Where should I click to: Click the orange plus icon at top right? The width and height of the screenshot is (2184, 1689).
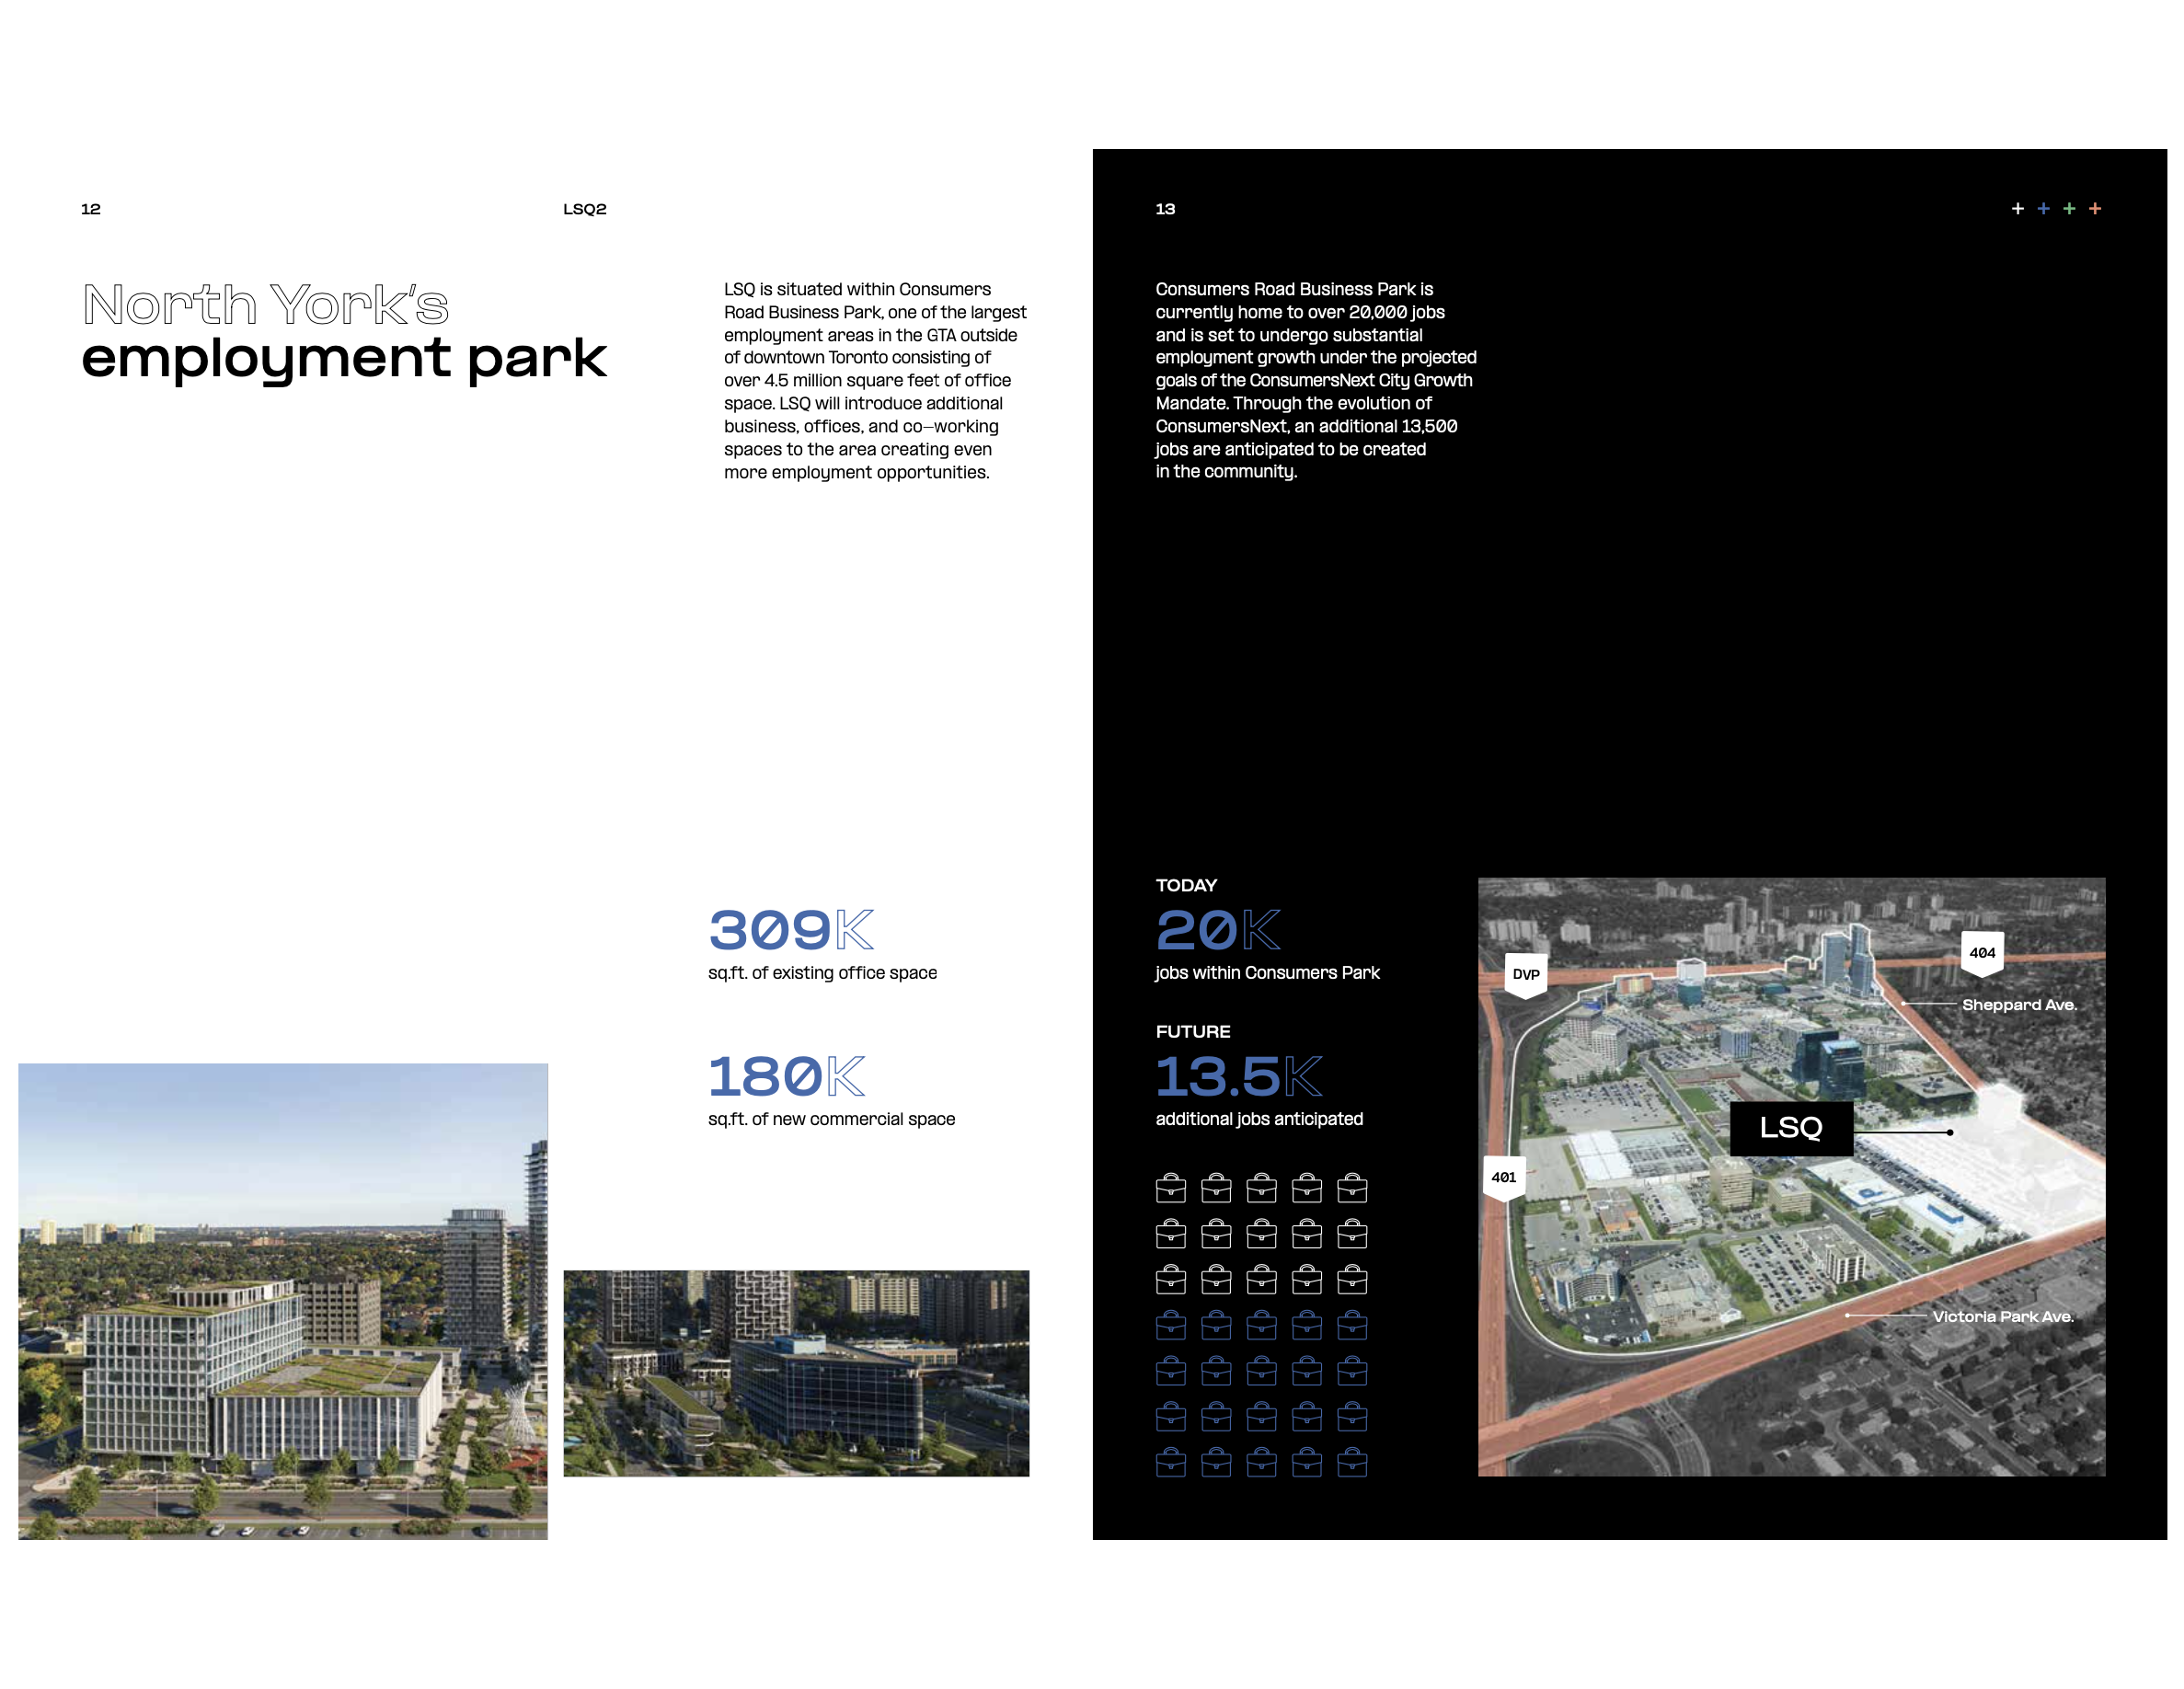click(2096, 208)
